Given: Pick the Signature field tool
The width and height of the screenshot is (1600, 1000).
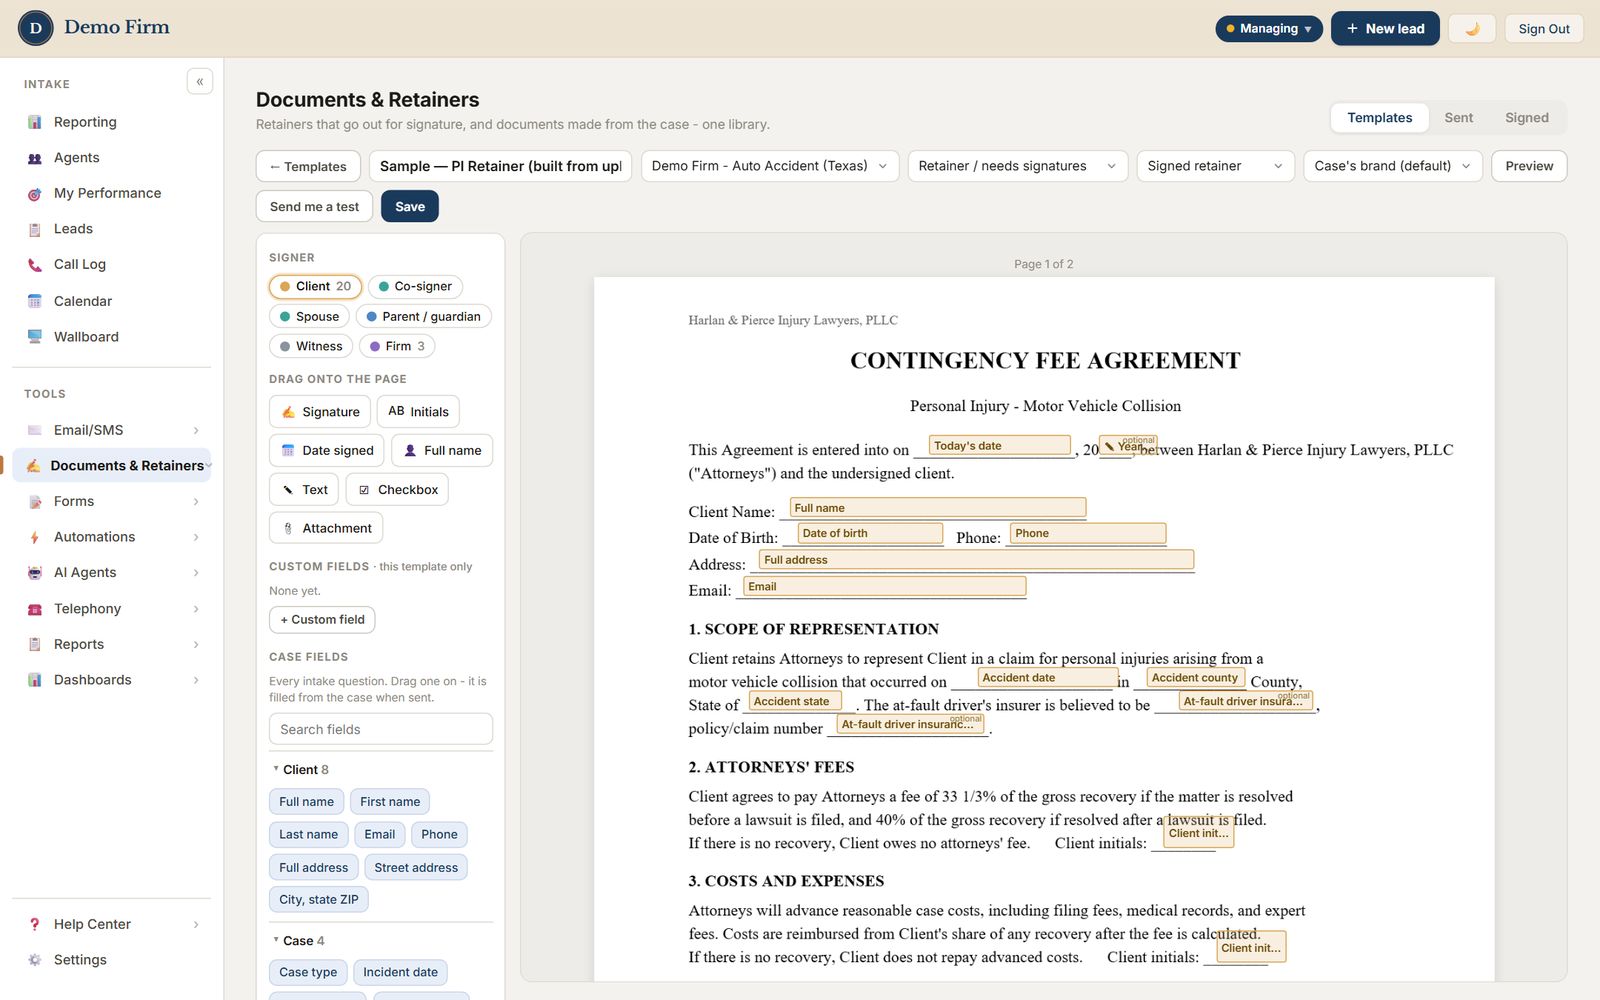Looking at the screenshot, I should 320,412.
